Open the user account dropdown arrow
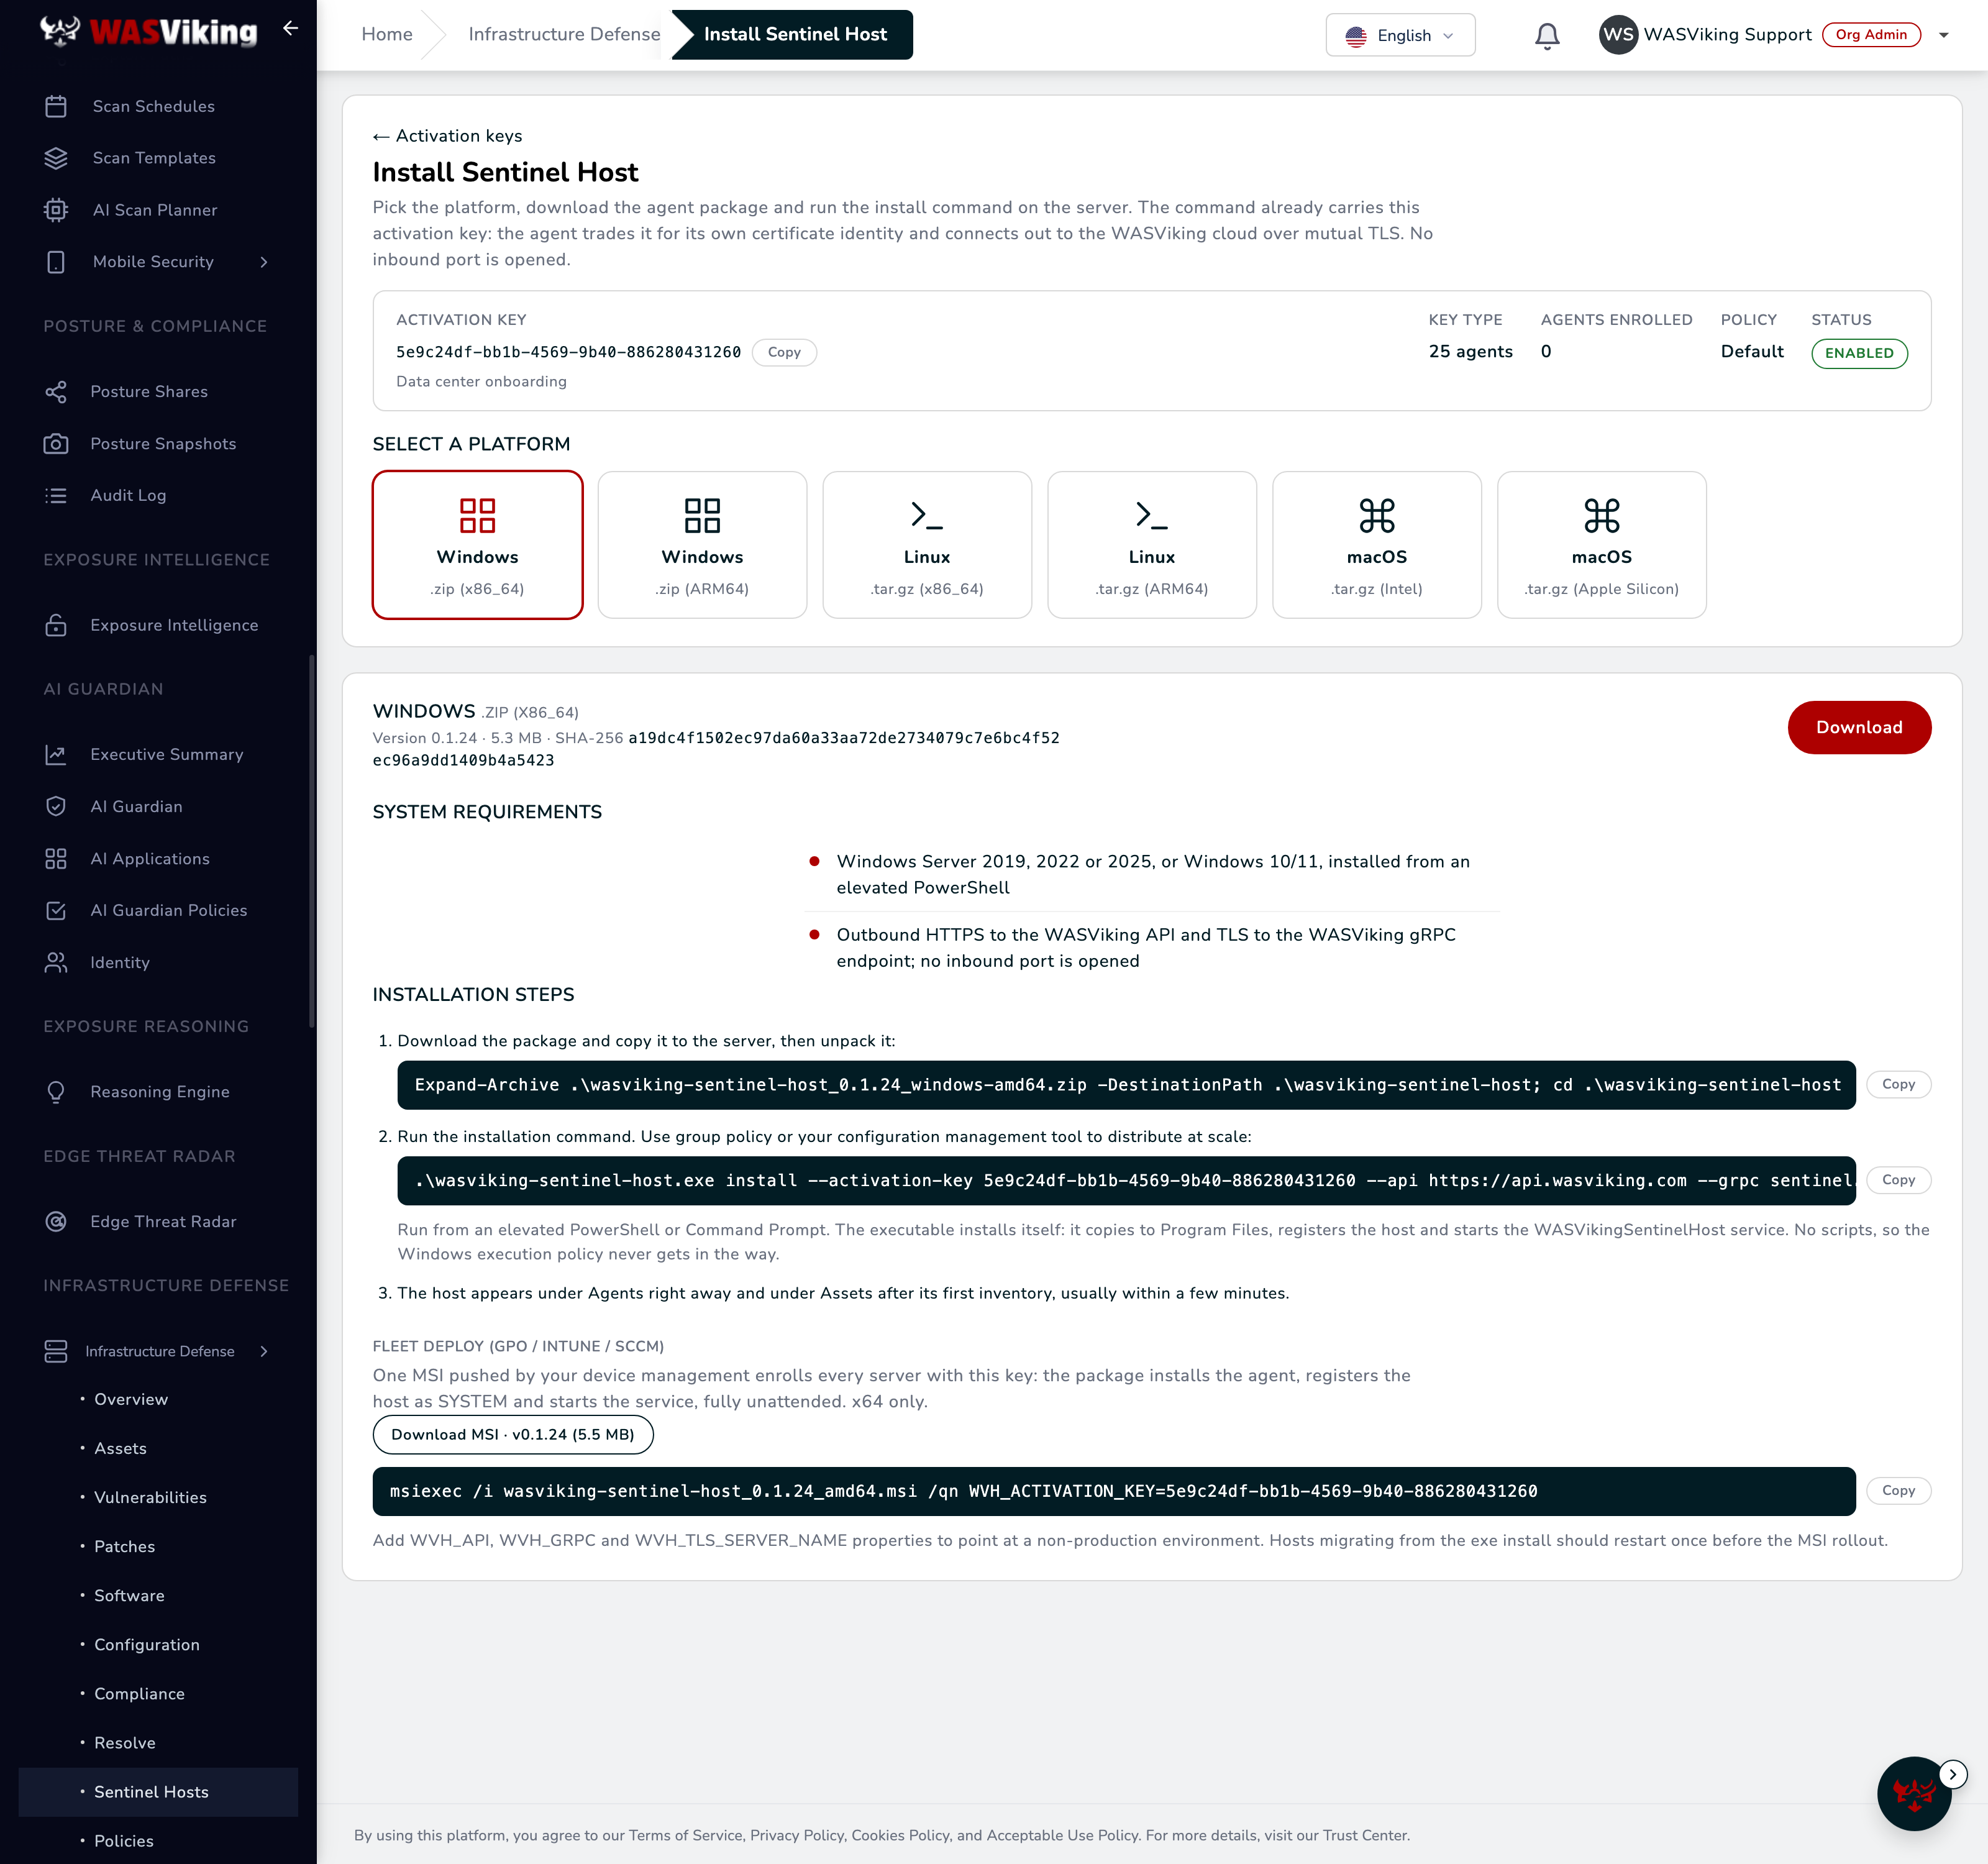Screen dimensions: 1988x1864 point(1944,35)
